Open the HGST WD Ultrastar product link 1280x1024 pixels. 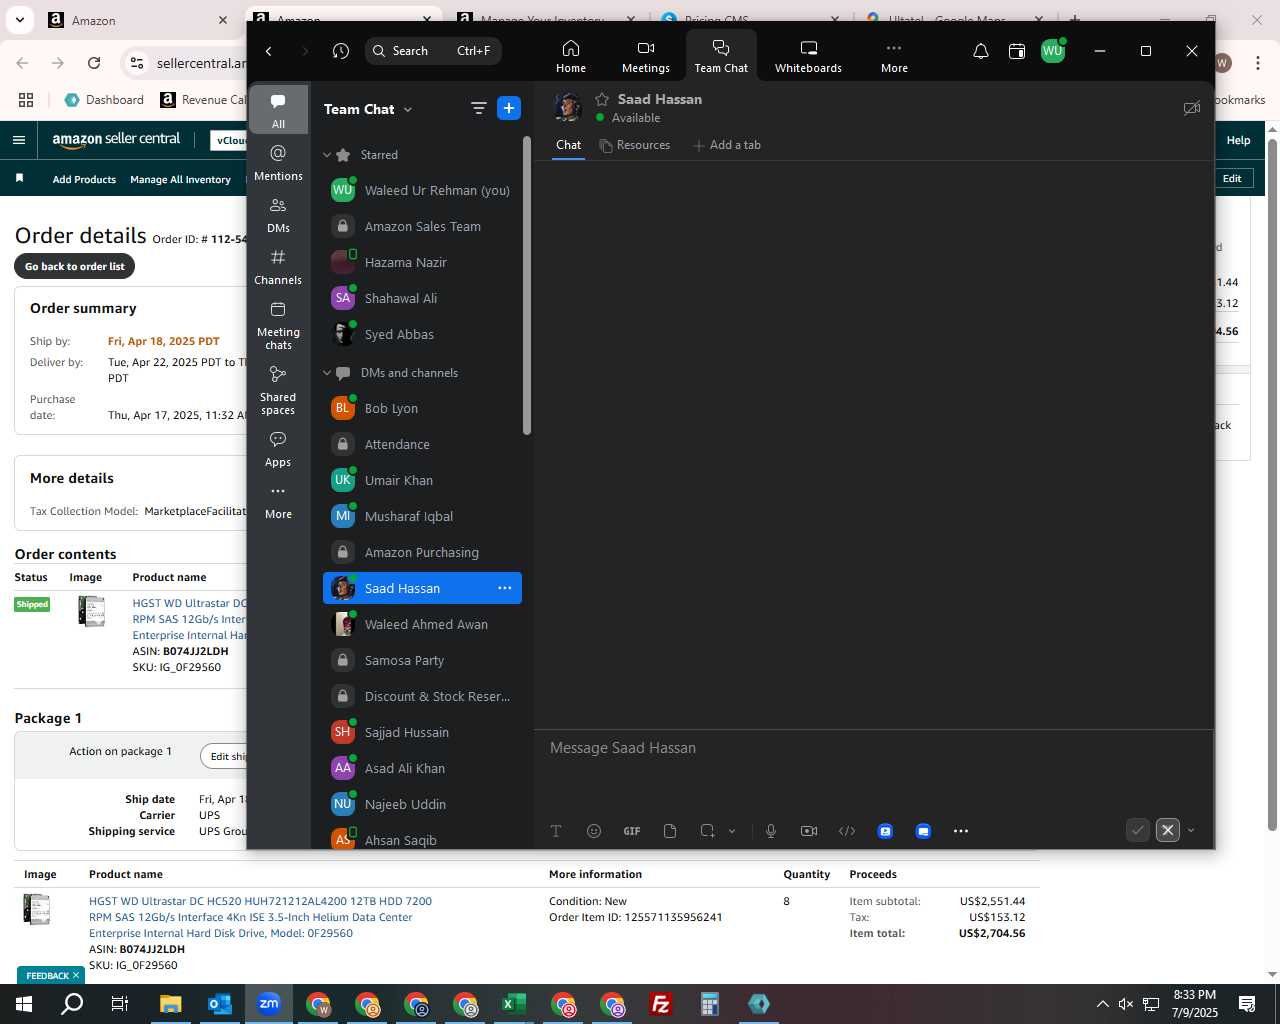(260, 917)
